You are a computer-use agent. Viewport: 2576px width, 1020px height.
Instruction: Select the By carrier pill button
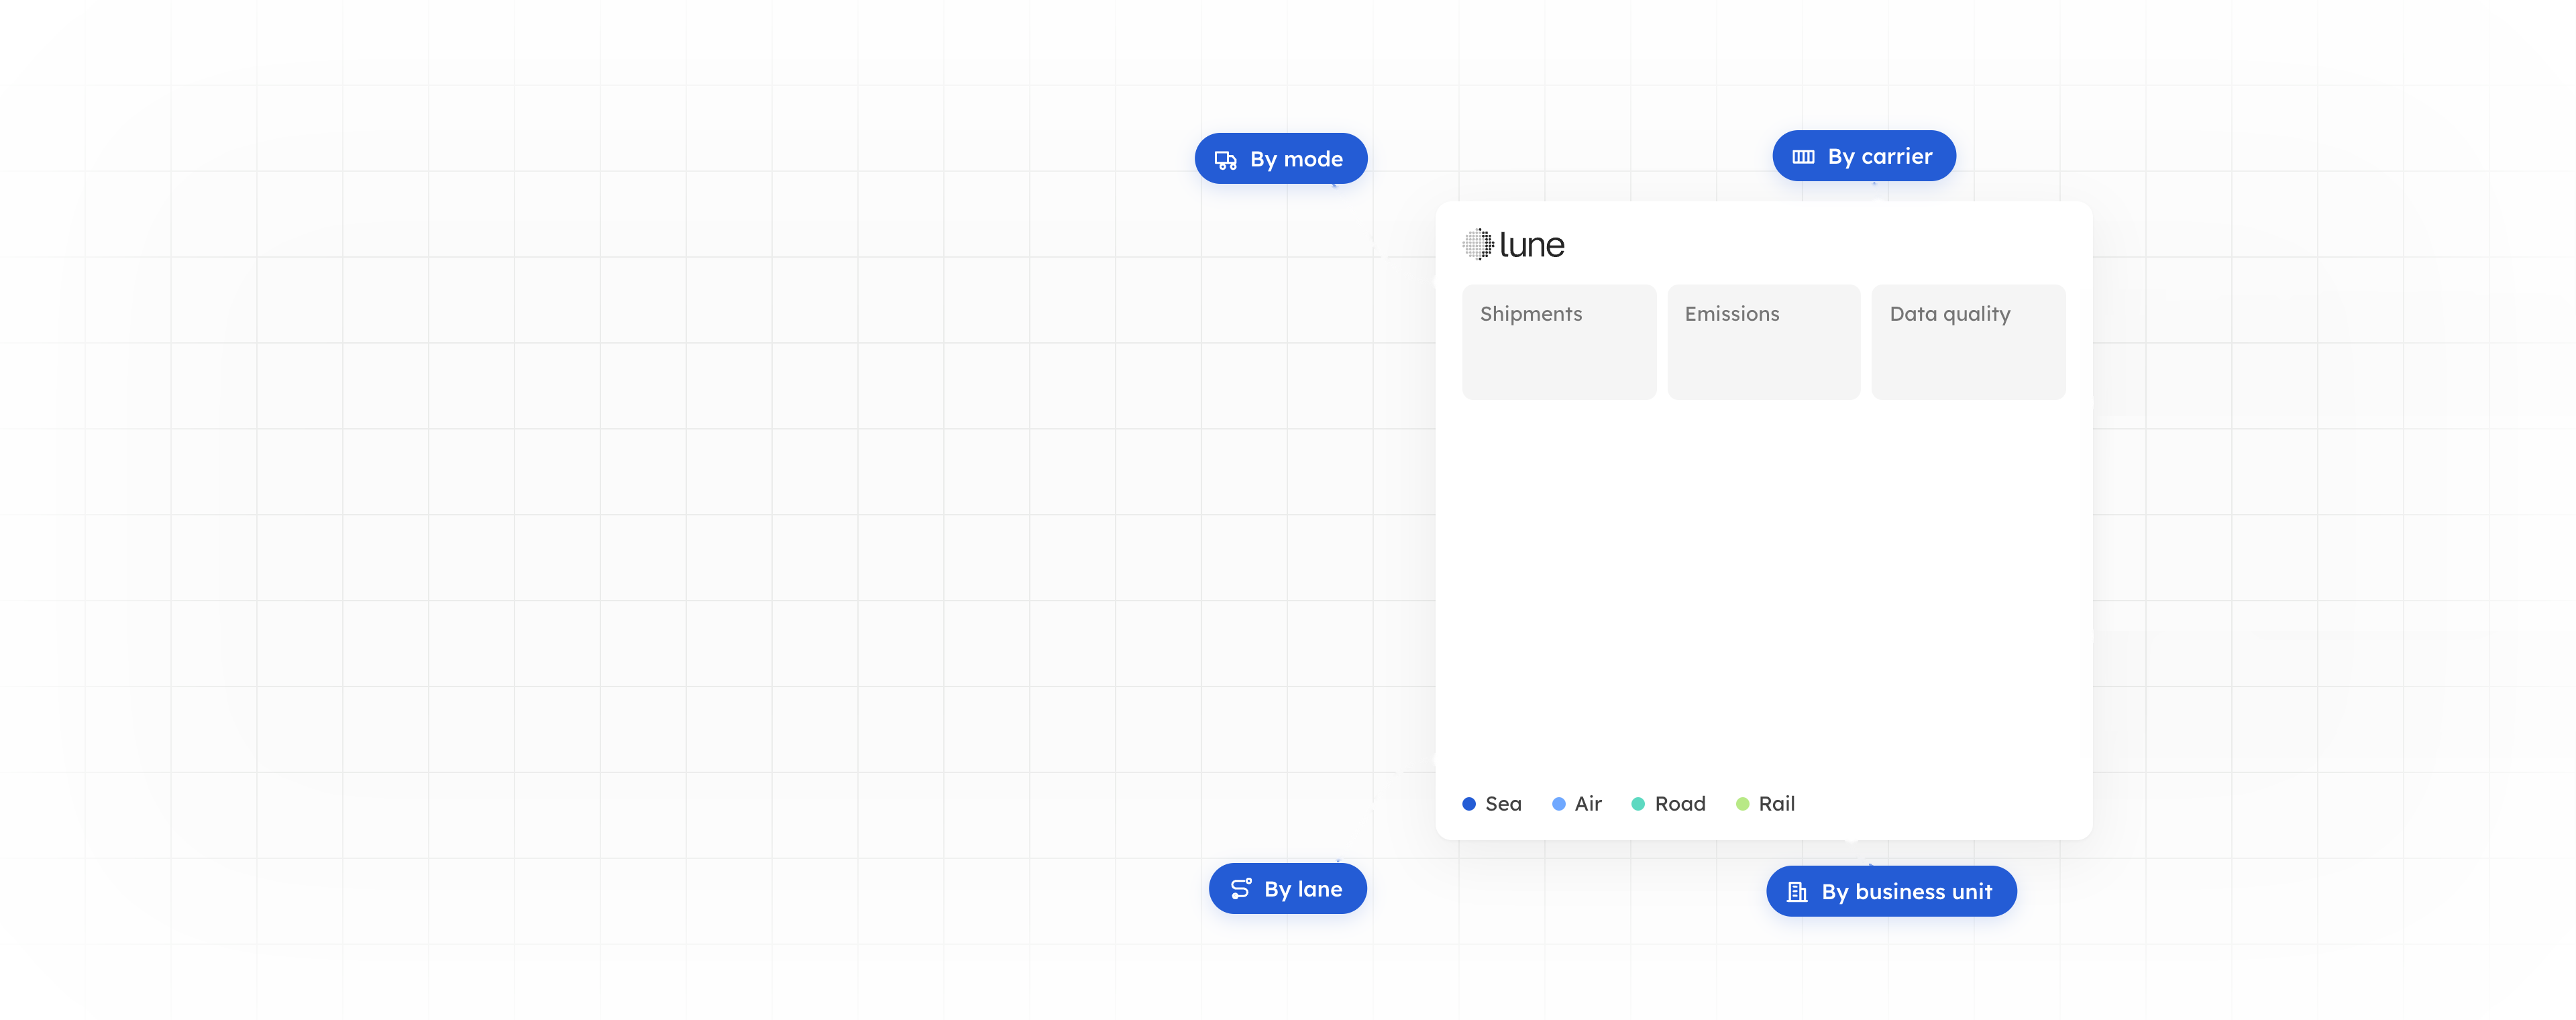coord(1864,156)
